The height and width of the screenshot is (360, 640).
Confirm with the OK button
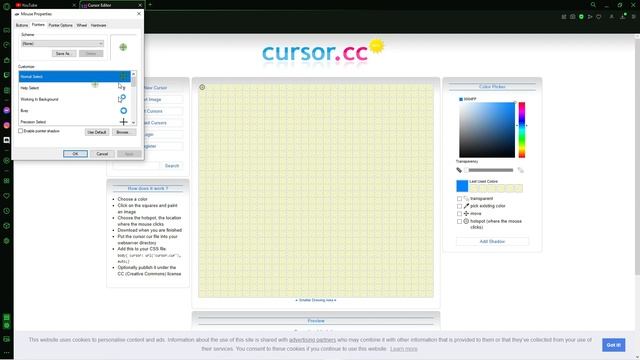click(75, 154)
